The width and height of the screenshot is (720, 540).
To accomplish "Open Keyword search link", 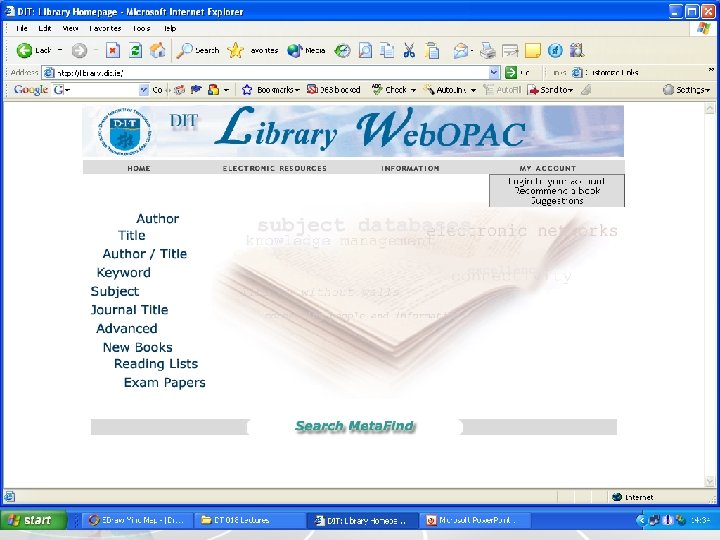I will pyautogui.click(x=124, y=273).
